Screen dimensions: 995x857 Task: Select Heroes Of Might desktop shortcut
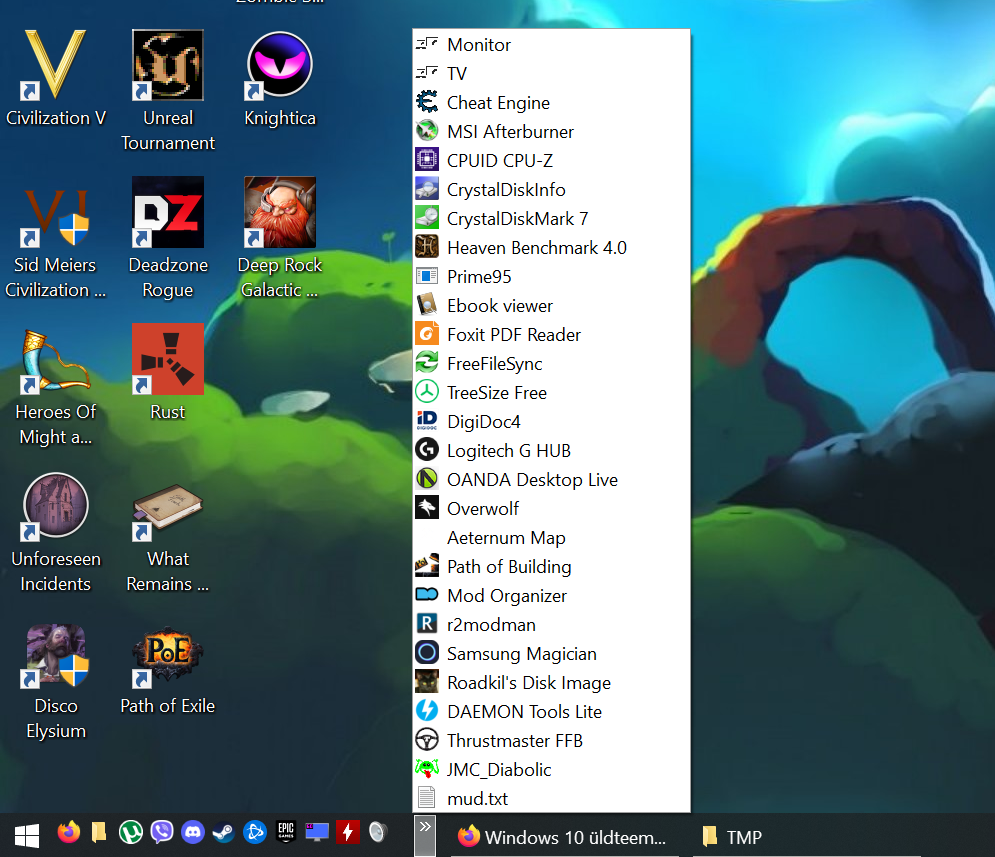coord(56,386)
